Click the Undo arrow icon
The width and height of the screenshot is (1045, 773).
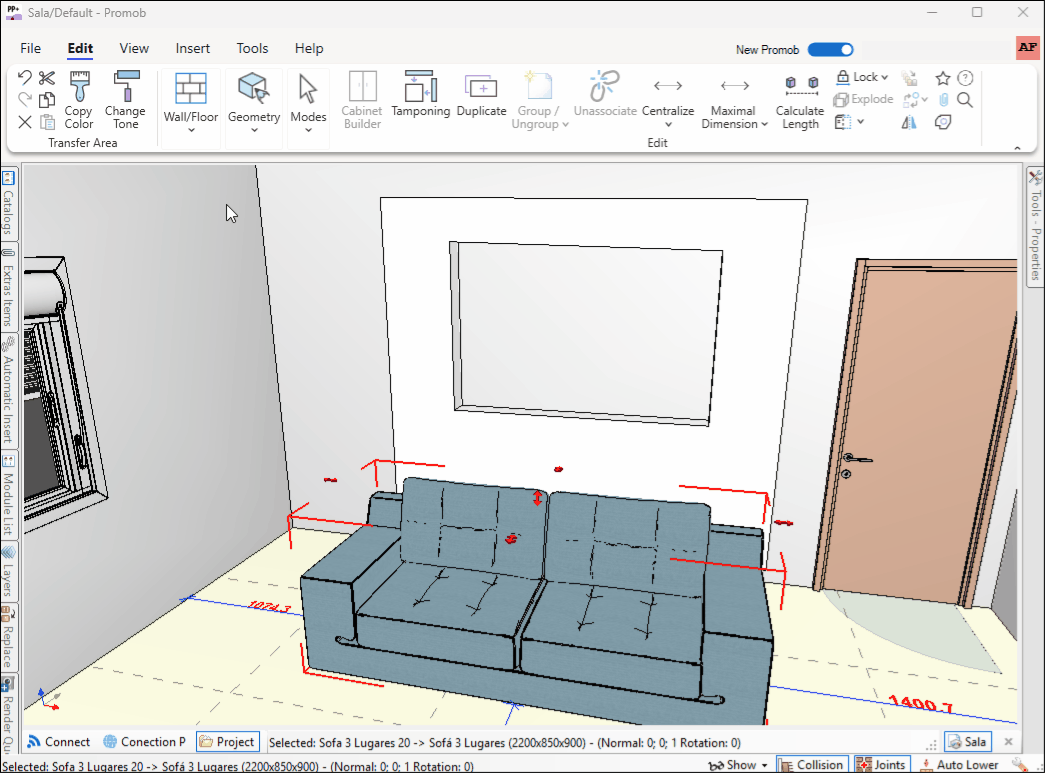pos(25,77)
